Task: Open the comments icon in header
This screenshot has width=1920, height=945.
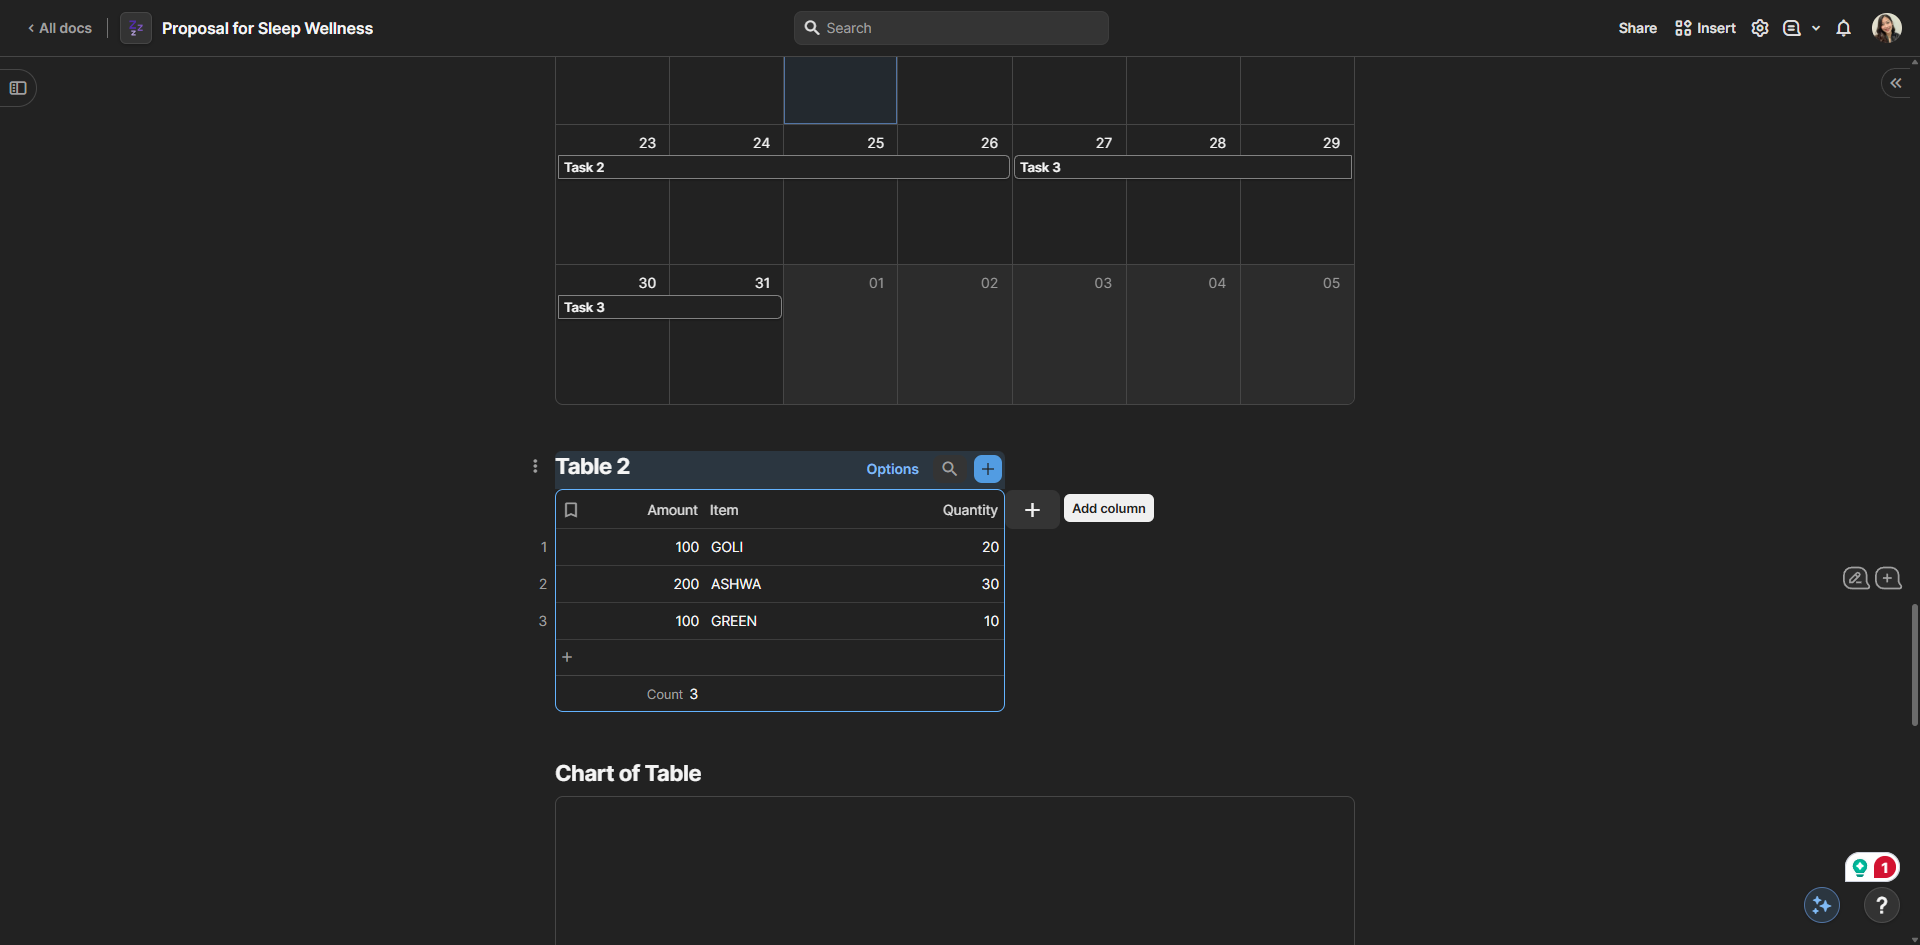Action: coord(1792,28)
